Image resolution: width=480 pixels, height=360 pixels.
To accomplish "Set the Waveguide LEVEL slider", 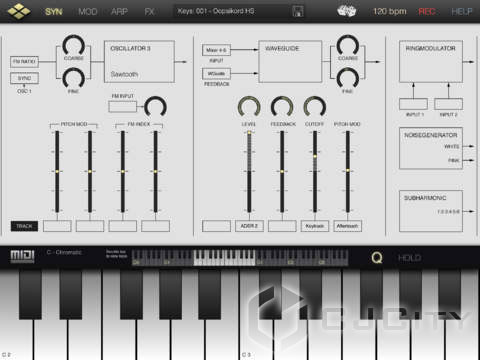I will click(x=249, y=171).
